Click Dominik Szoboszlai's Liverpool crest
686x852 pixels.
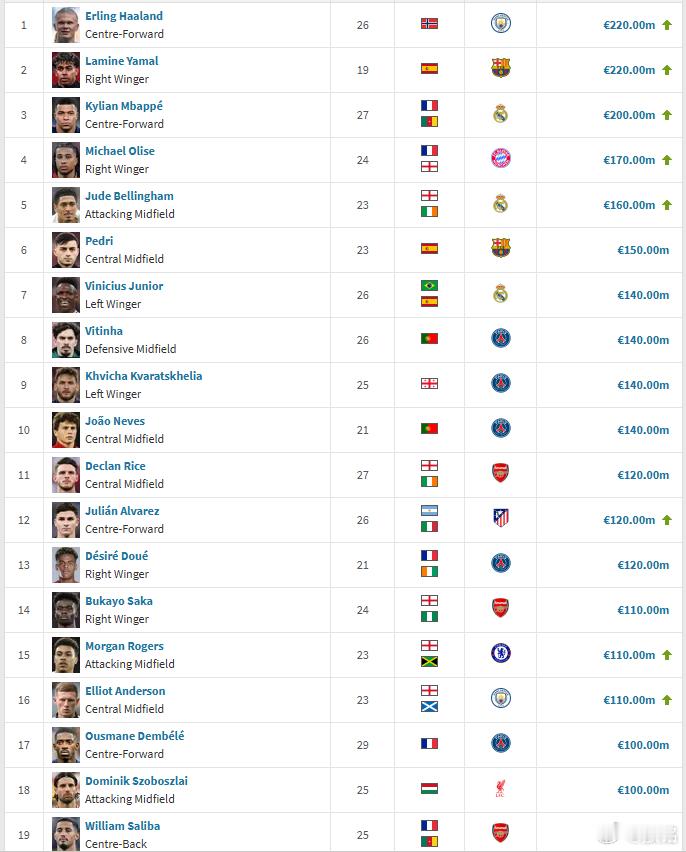click(501, 788)
